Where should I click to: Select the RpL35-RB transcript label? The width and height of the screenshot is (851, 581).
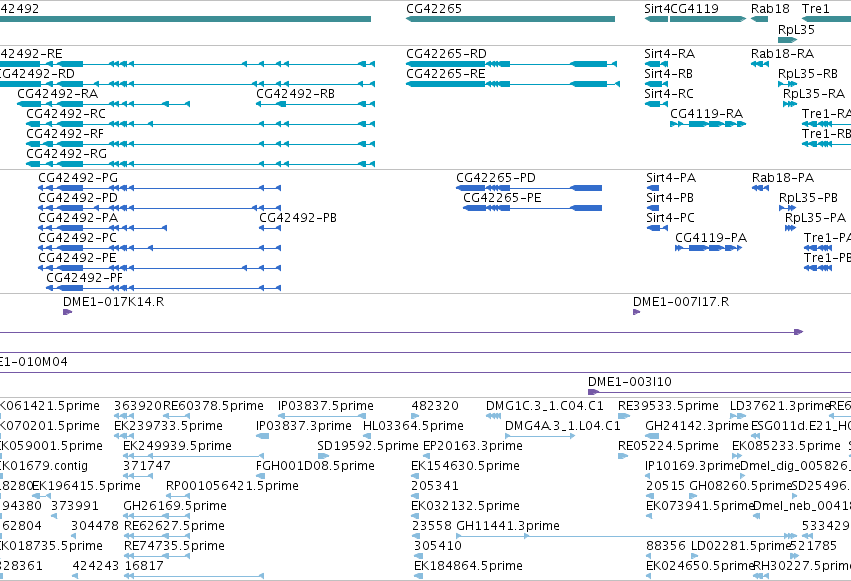[x=808, y=74]
